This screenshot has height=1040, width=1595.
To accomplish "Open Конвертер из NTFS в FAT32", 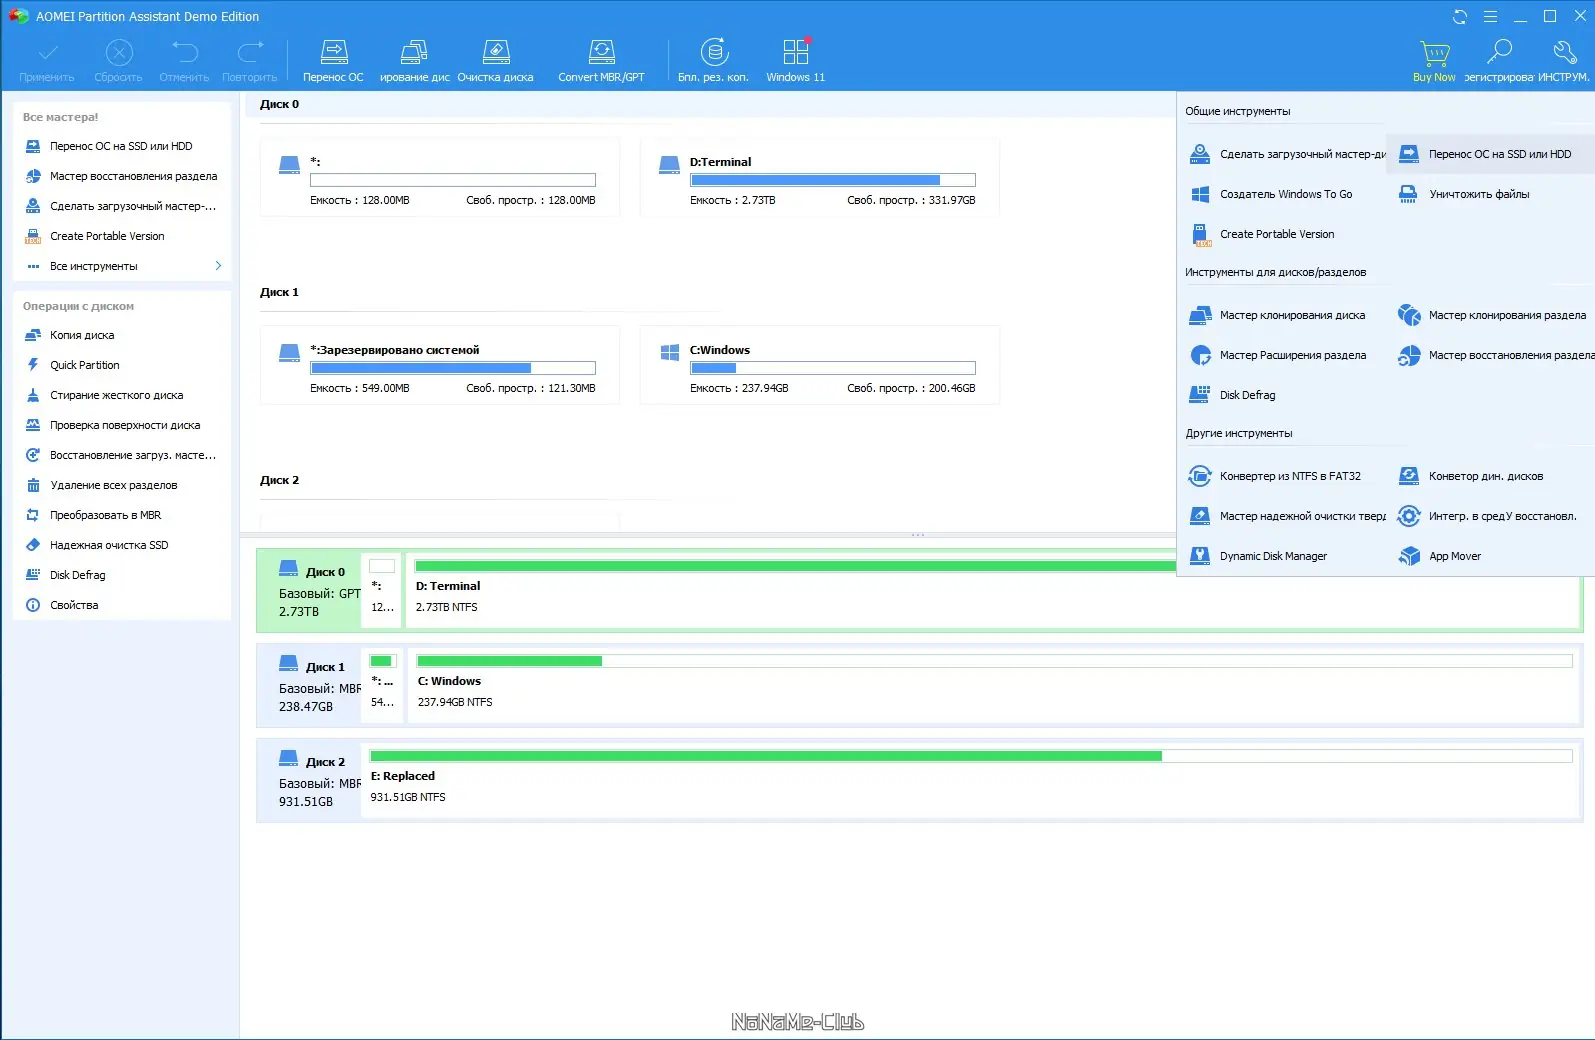I will (x=1275, y=476).
